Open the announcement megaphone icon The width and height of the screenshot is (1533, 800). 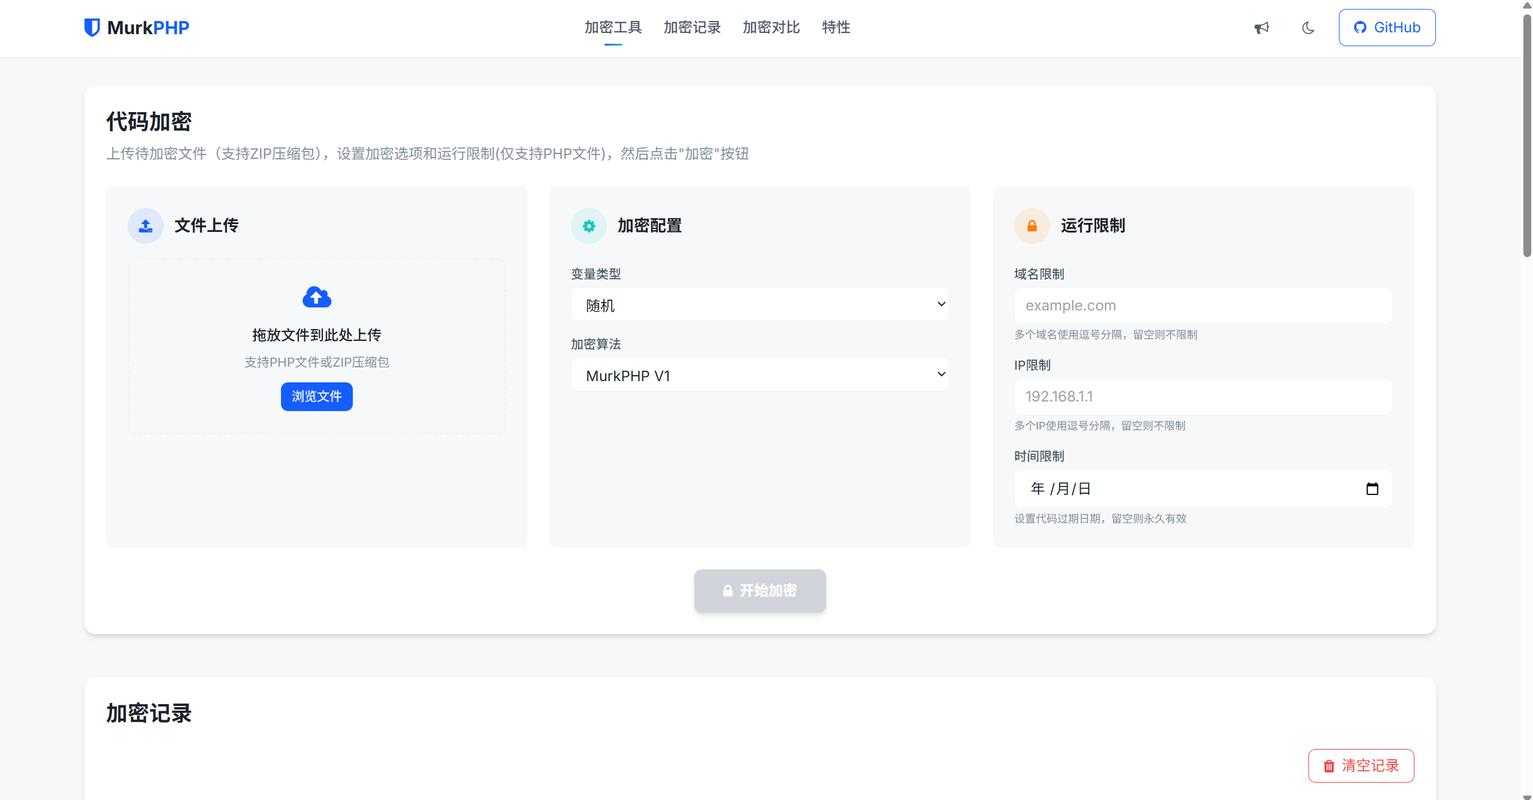click(1261, 28)
